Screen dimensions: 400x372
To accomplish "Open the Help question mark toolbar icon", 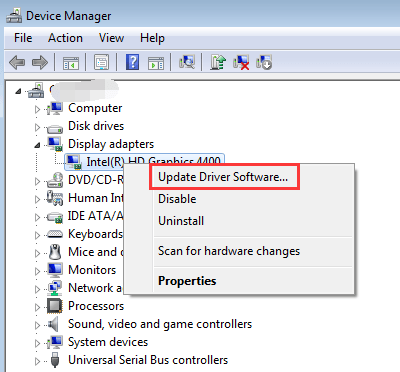I will [133, 62].
